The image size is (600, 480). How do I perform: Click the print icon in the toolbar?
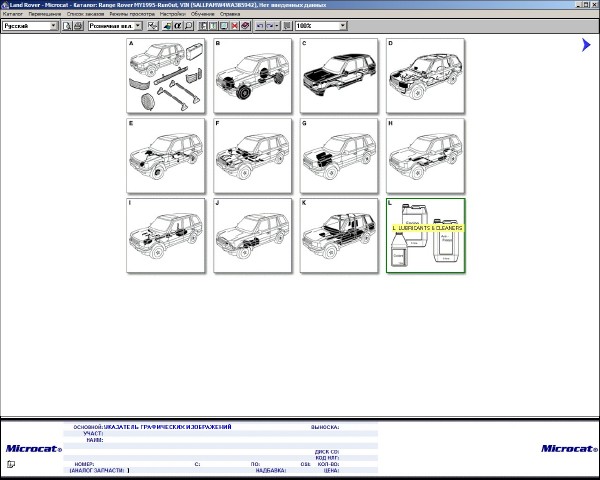pos(77,26)
